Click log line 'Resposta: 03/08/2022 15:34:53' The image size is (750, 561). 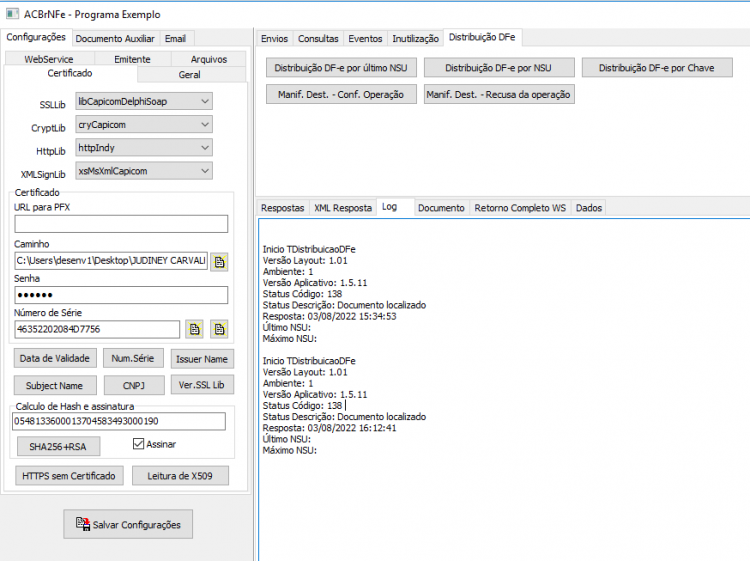tap(329, 316)
